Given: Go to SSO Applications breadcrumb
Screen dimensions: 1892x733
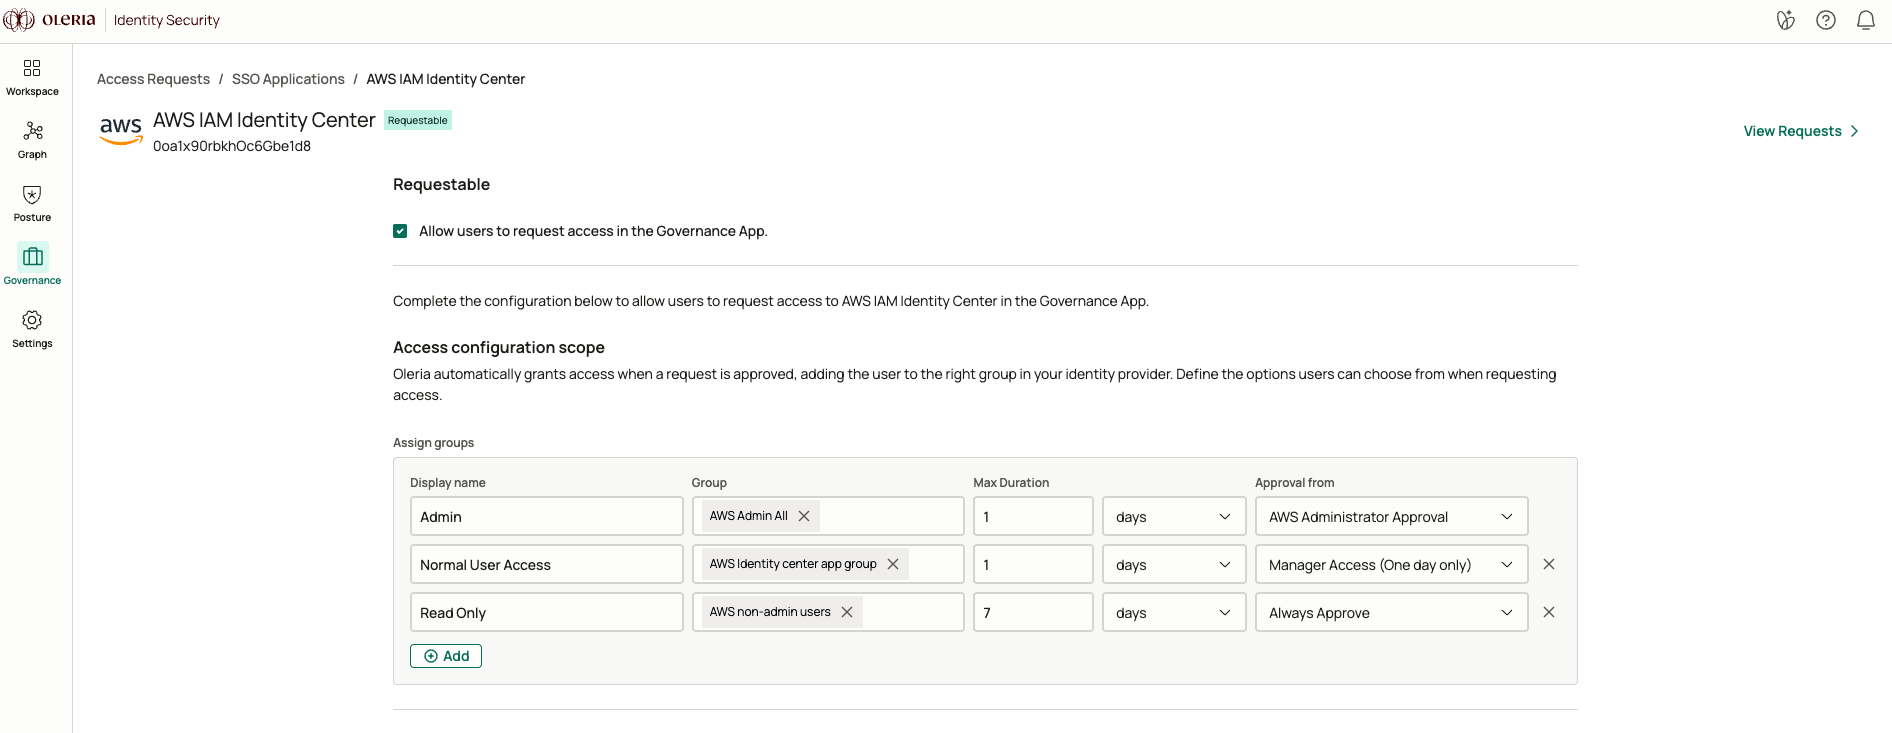Looking at the screenshot, I should 288,79.
